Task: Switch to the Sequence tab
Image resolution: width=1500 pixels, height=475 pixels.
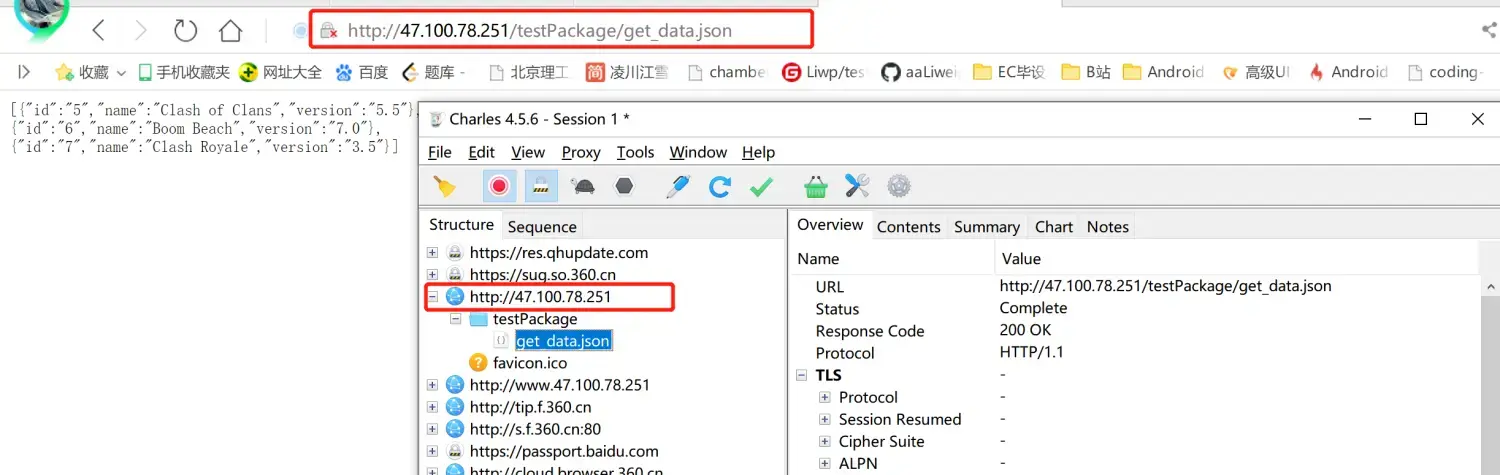Action: 542,227
